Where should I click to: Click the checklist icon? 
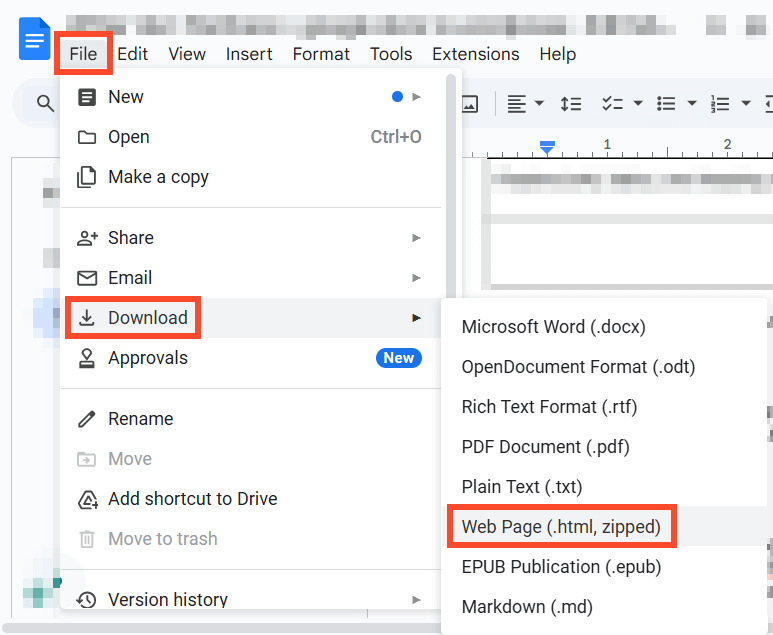click(x=612, y=104)
